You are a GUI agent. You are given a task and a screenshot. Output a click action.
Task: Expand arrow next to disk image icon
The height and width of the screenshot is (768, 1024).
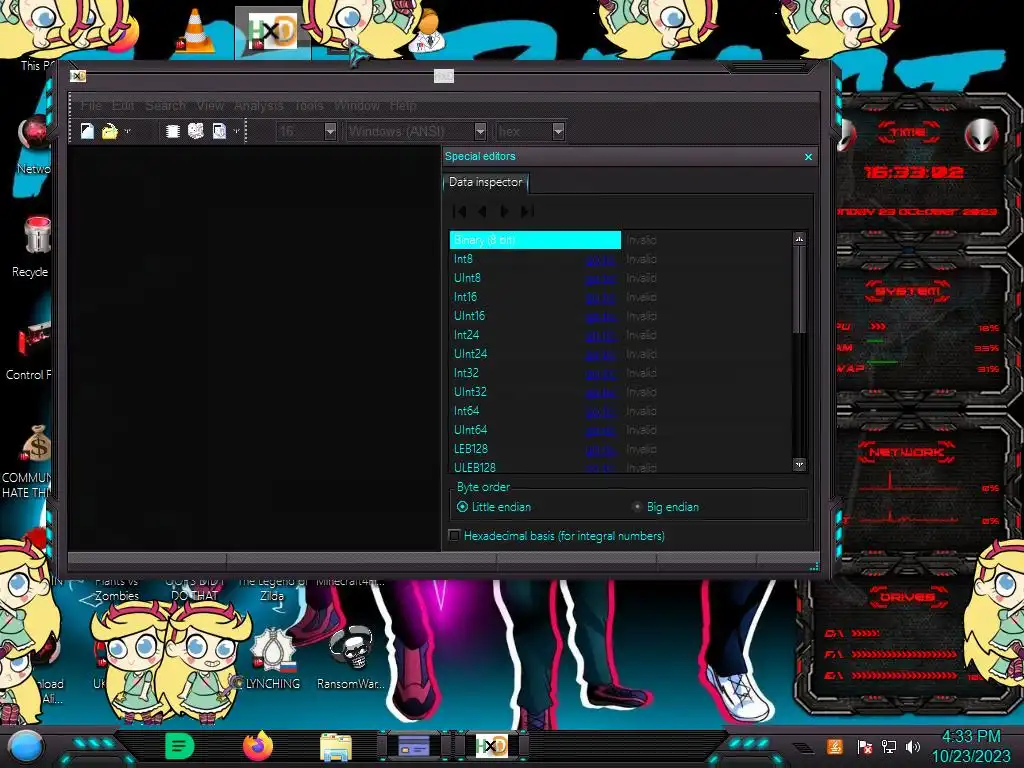pos(236,131)
